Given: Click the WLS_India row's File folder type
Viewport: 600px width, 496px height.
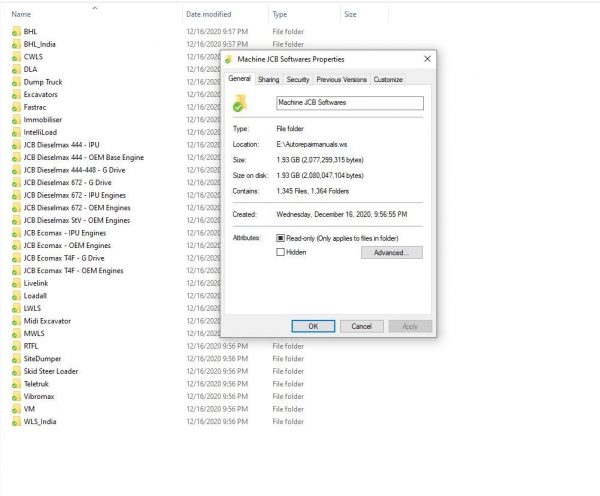Looking at the screenshot, I should [288, 422].
